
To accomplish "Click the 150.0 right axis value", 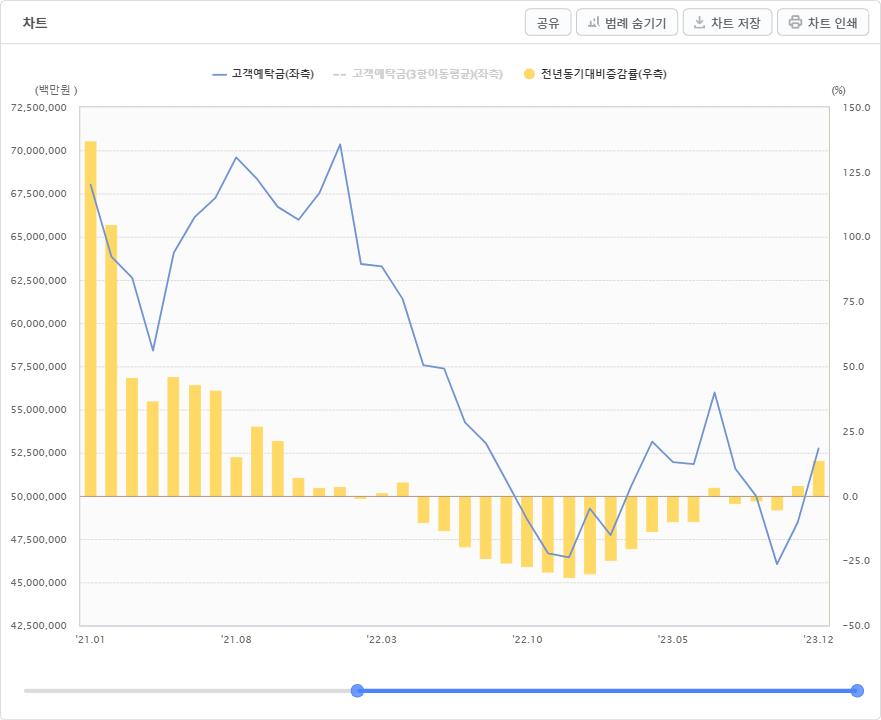I will pyautogui.click(x=857, y=107).
